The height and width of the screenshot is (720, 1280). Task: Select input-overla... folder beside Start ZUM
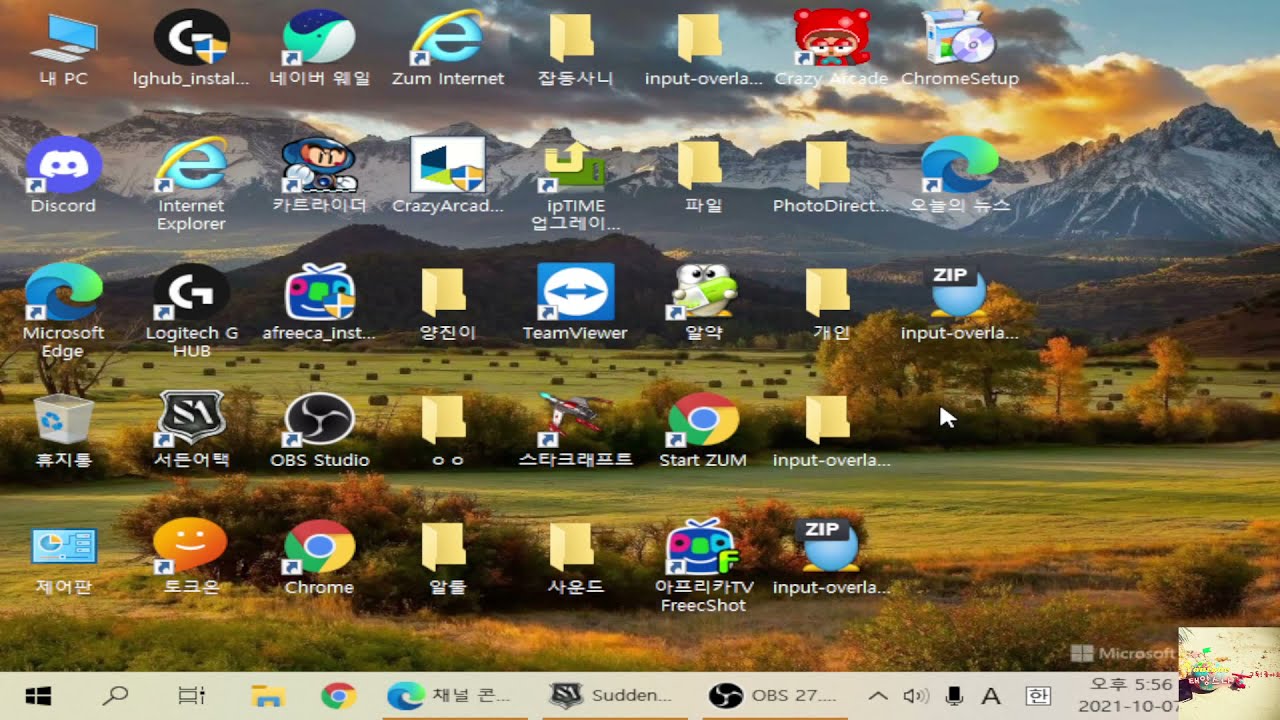click(x=831, y=432)
